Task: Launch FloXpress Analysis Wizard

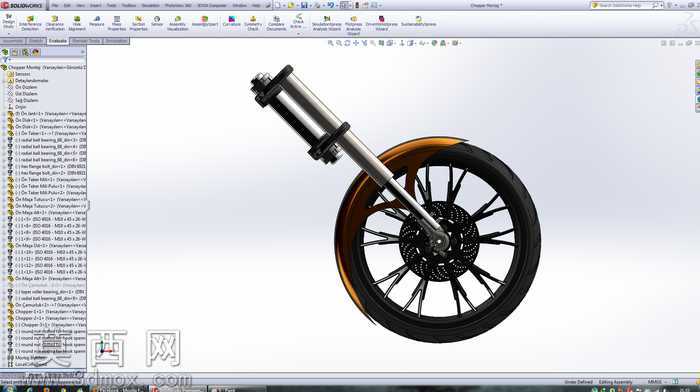Action: (x=353, y=25)
